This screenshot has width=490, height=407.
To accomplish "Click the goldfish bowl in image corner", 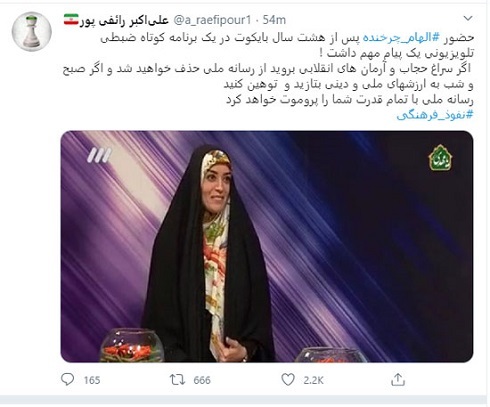I will point(132,345).
